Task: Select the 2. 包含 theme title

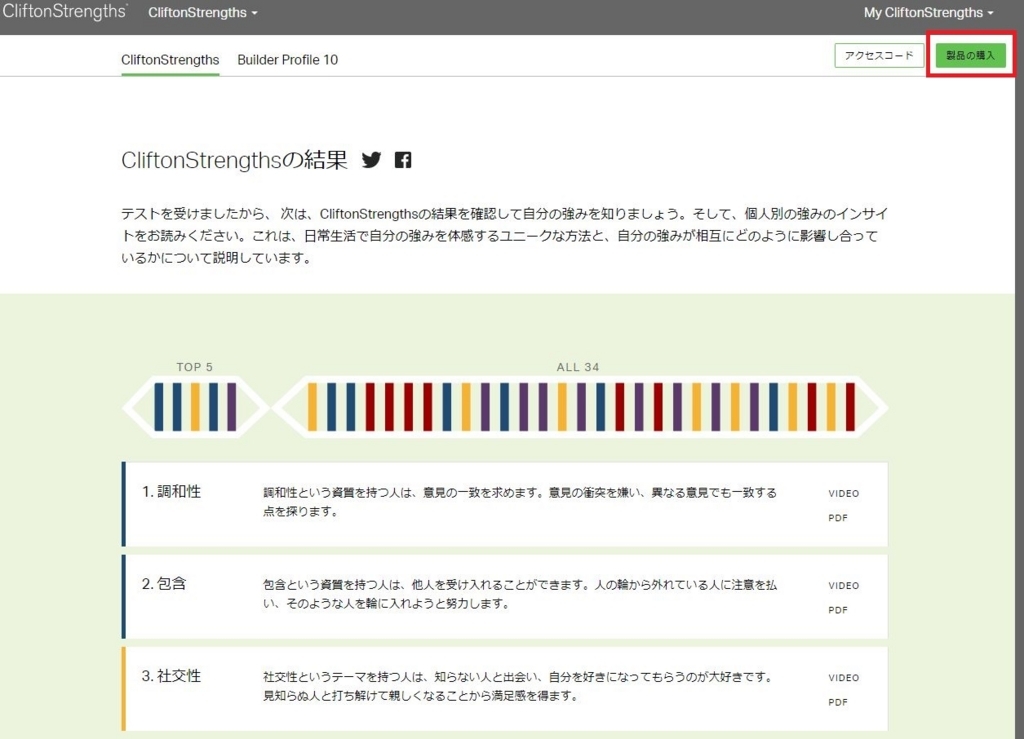Action: pyautogui.click(x=164, y=584)
